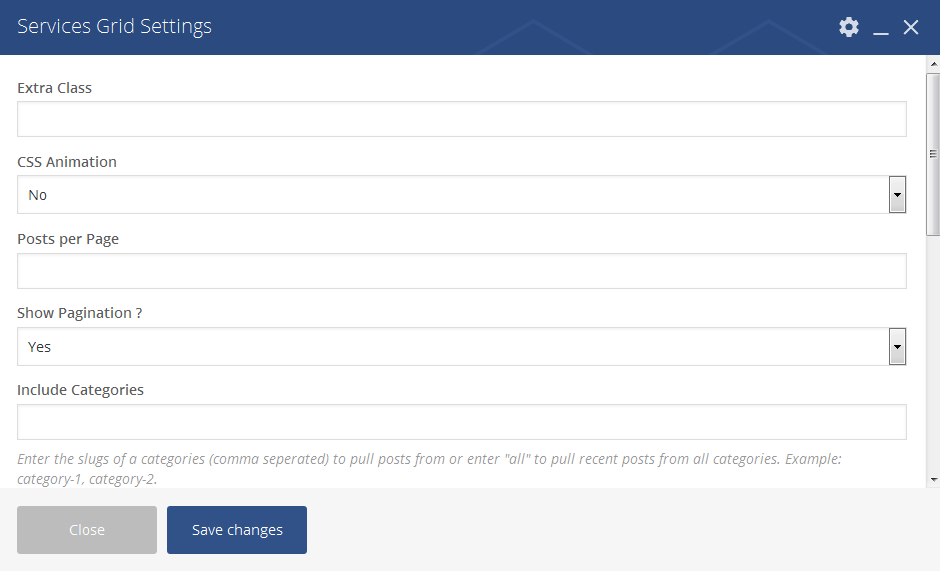Open the gear settings icon in header

click(x=849, y=27)
